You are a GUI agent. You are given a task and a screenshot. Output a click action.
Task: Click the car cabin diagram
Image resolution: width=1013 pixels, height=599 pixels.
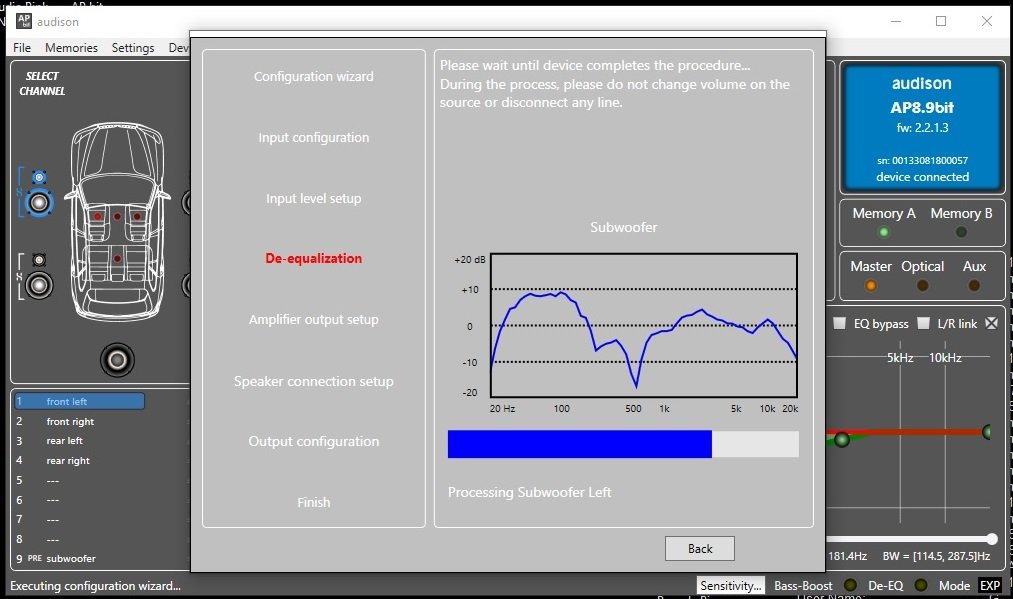click(117, 221)
